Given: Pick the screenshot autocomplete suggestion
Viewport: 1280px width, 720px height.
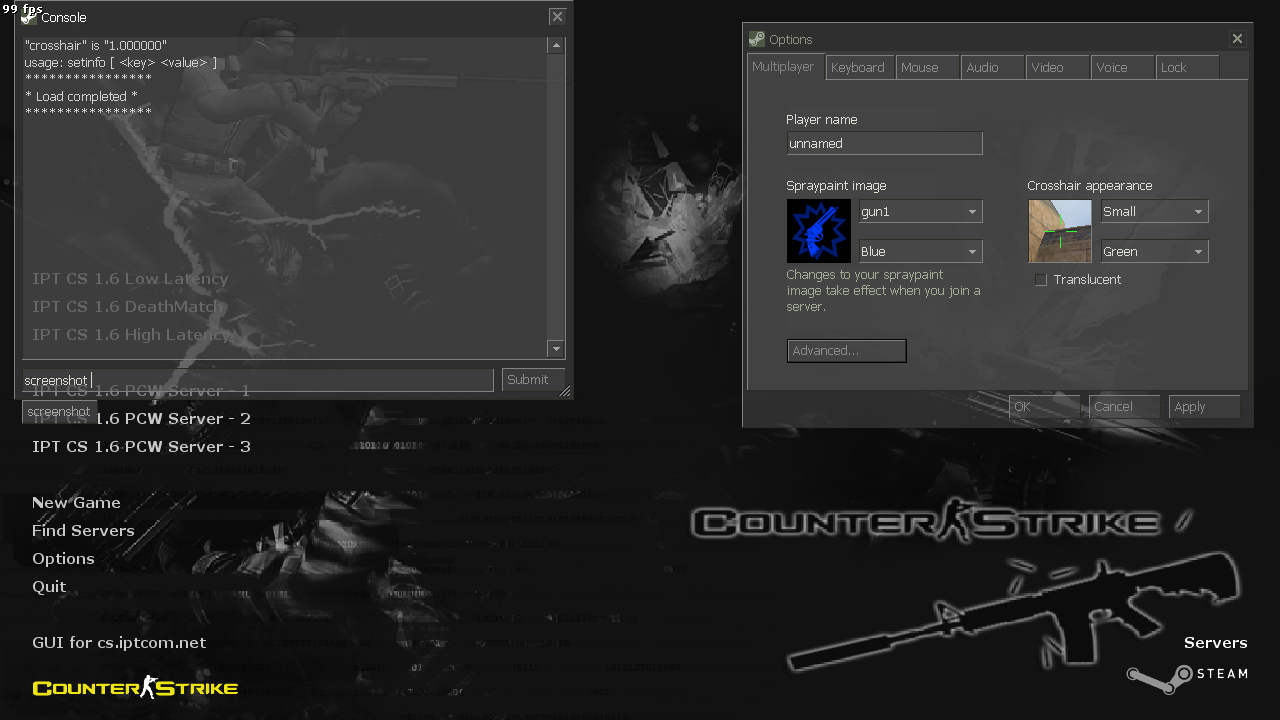Looking at the screenshot, I should [59, 411].
